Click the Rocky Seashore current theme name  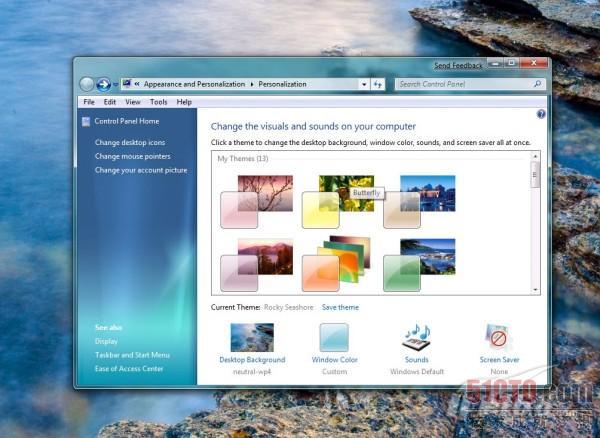(289, 307)
